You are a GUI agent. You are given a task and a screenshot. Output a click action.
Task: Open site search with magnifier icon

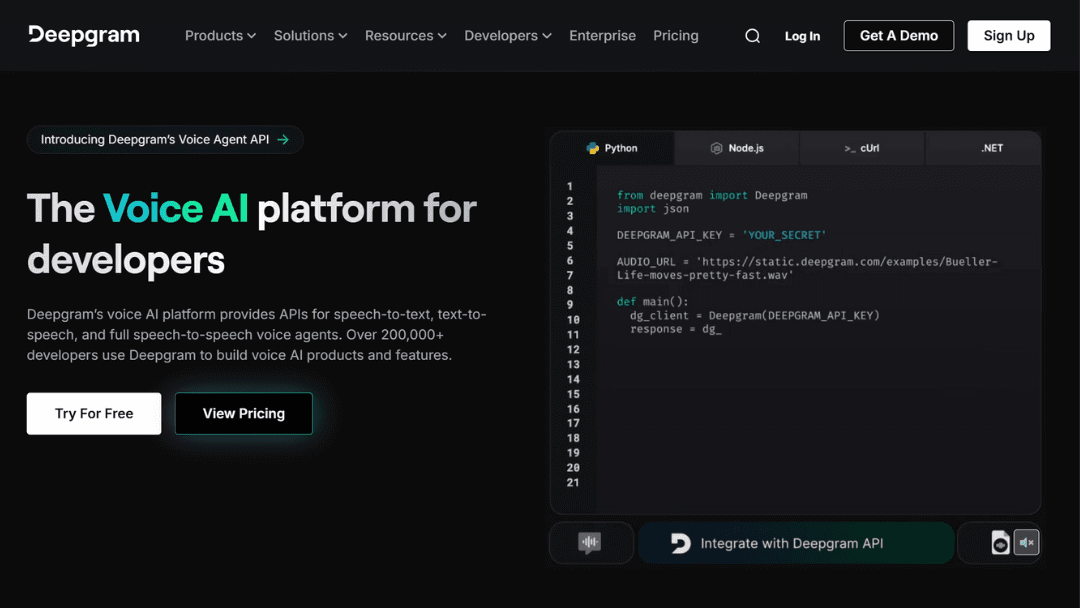[752, 36]
